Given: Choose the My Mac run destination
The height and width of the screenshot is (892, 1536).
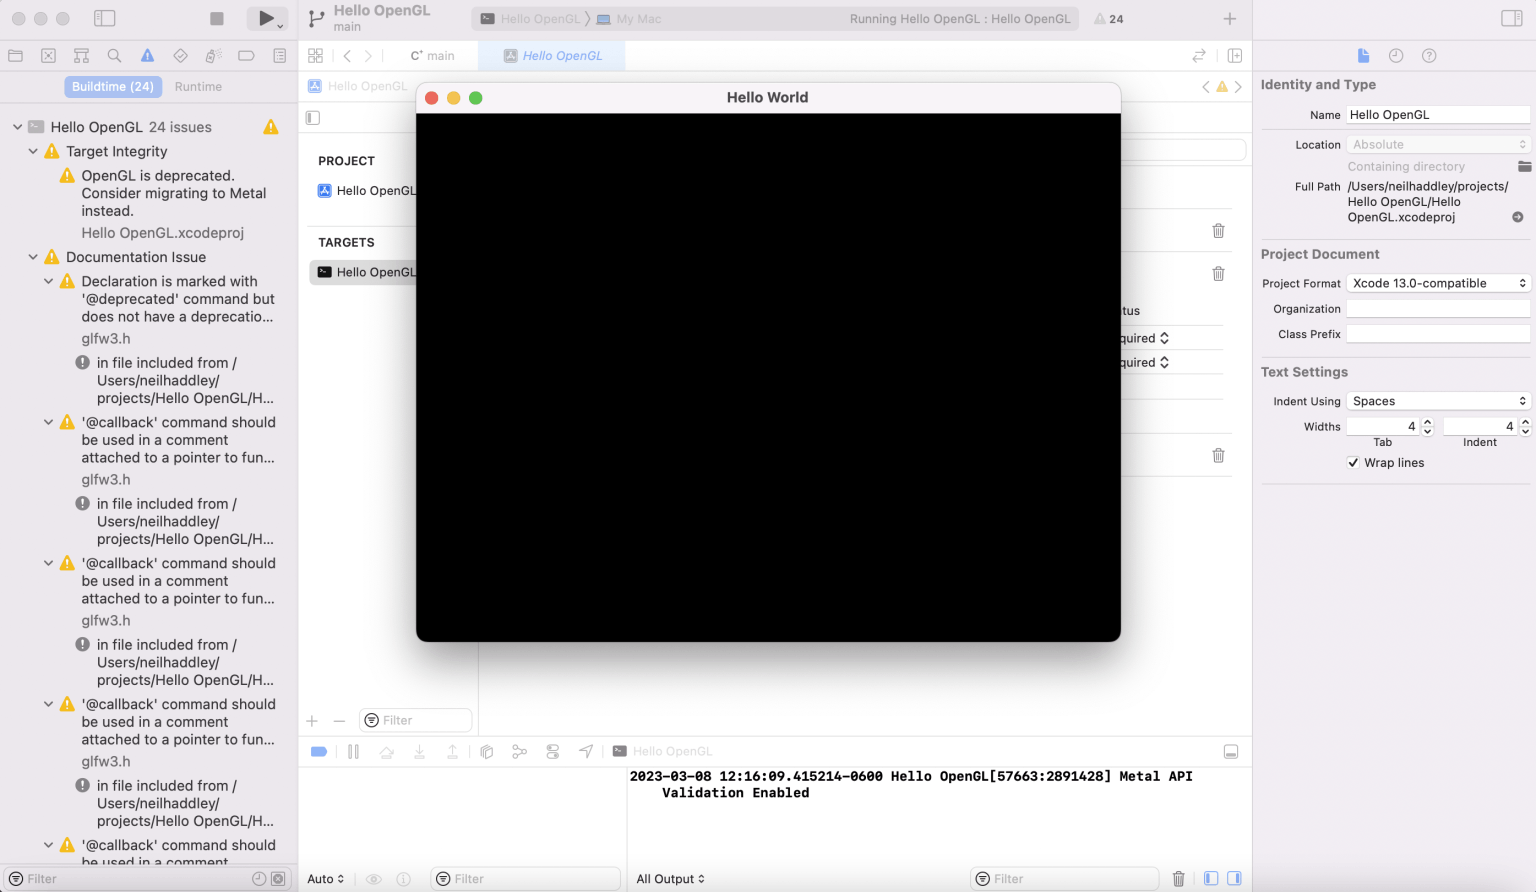Looking at the screenshot, I should click(x=629, y=19).
